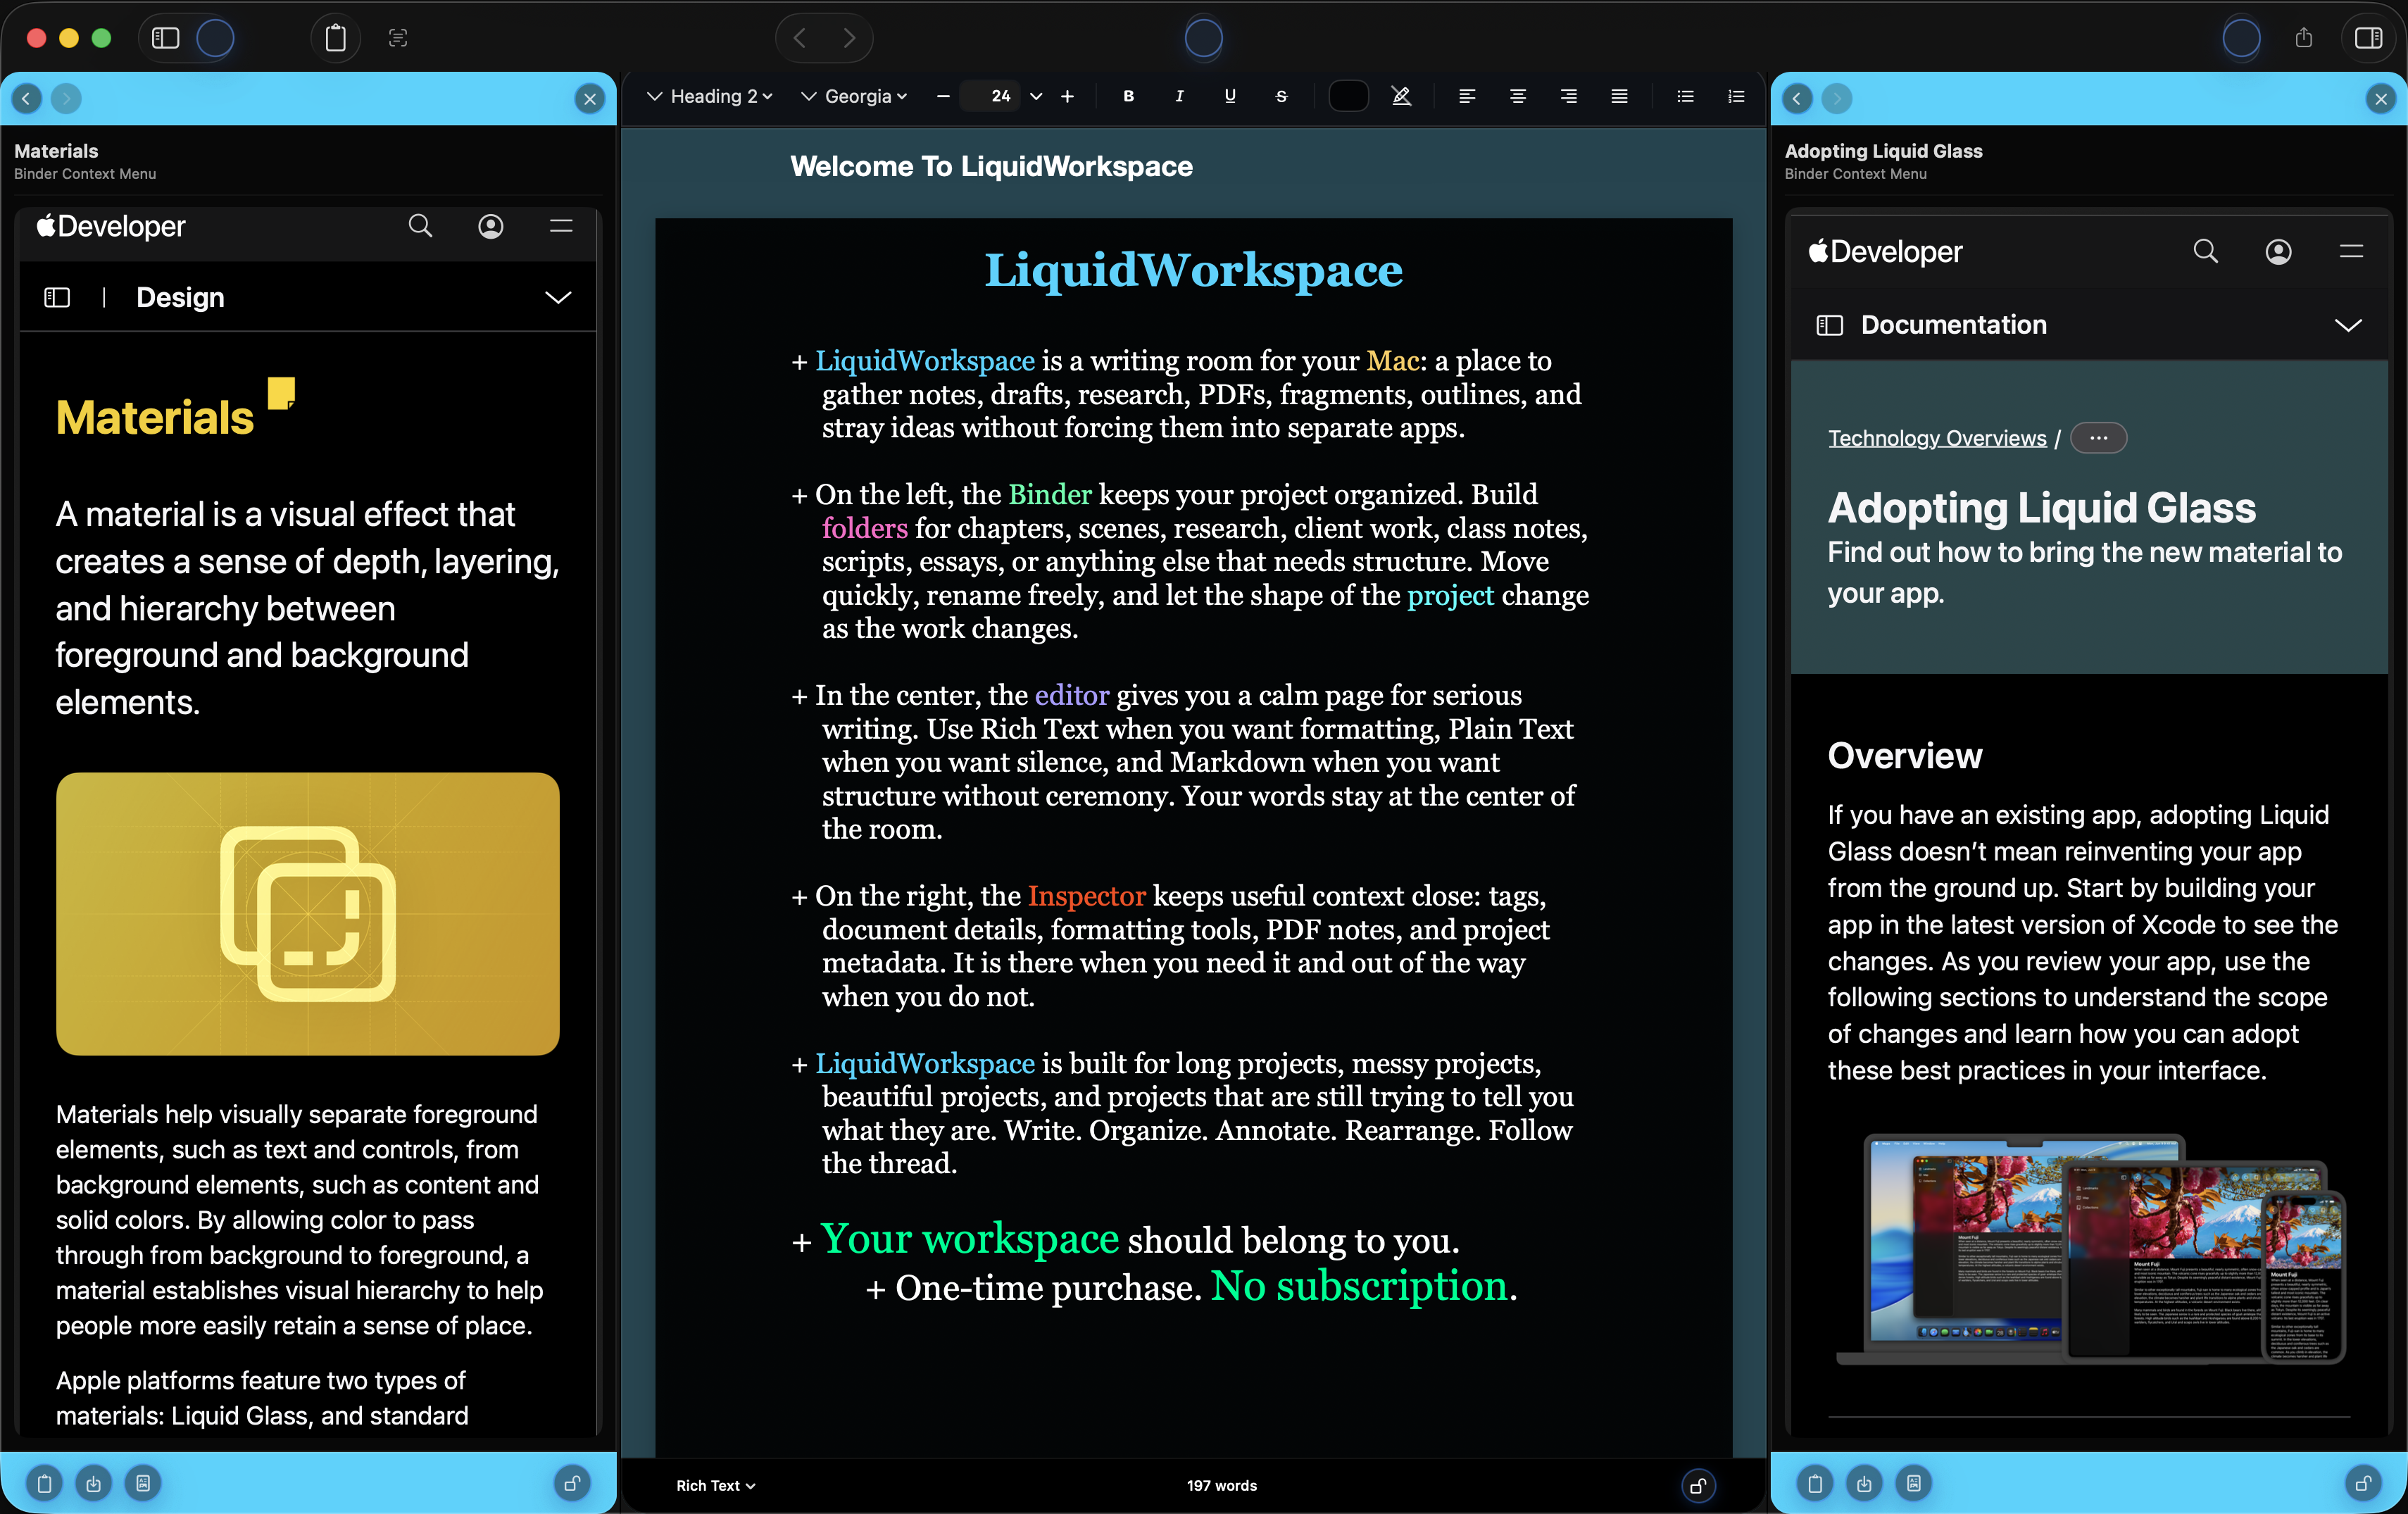This screenshot has height=1514, width=2408.
Task: Open the font size dropdown chevron
Action: 1036,96
